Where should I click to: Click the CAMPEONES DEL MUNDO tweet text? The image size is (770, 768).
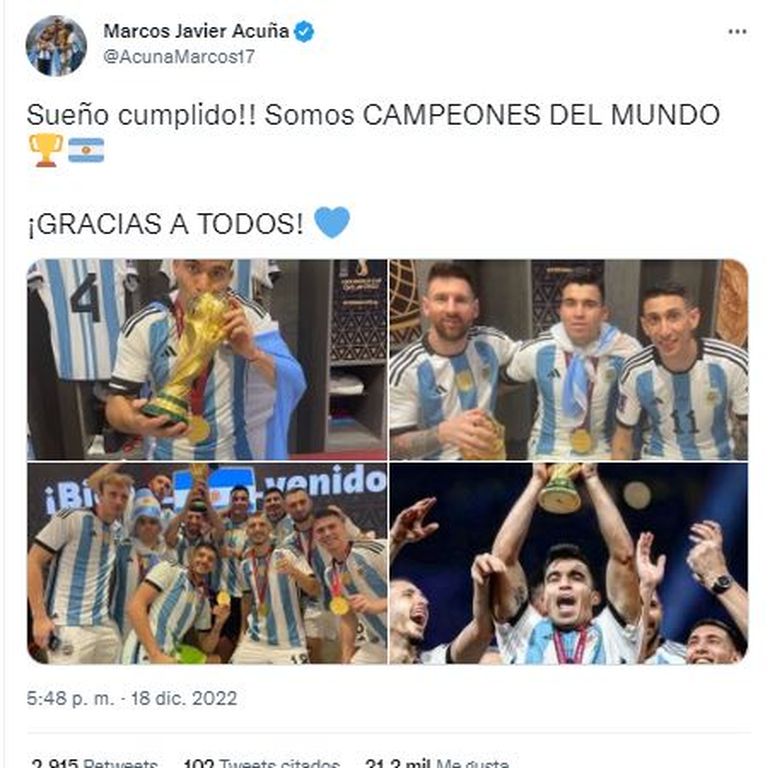tap(541, 115)
